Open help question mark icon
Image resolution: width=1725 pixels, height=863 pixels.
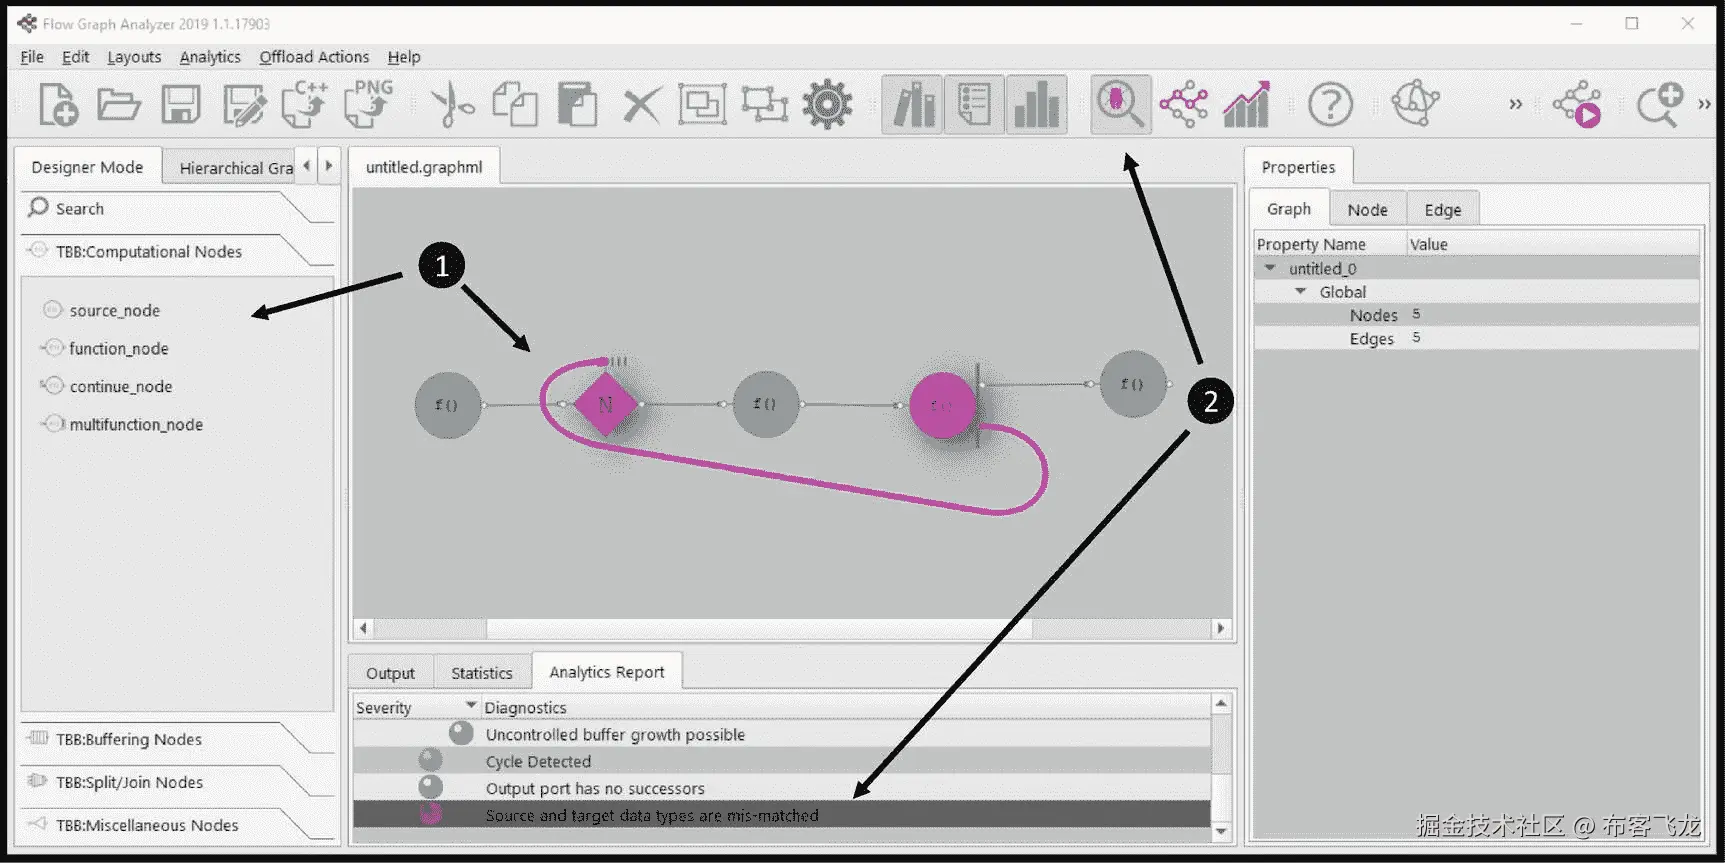(x=1330, y=105)
